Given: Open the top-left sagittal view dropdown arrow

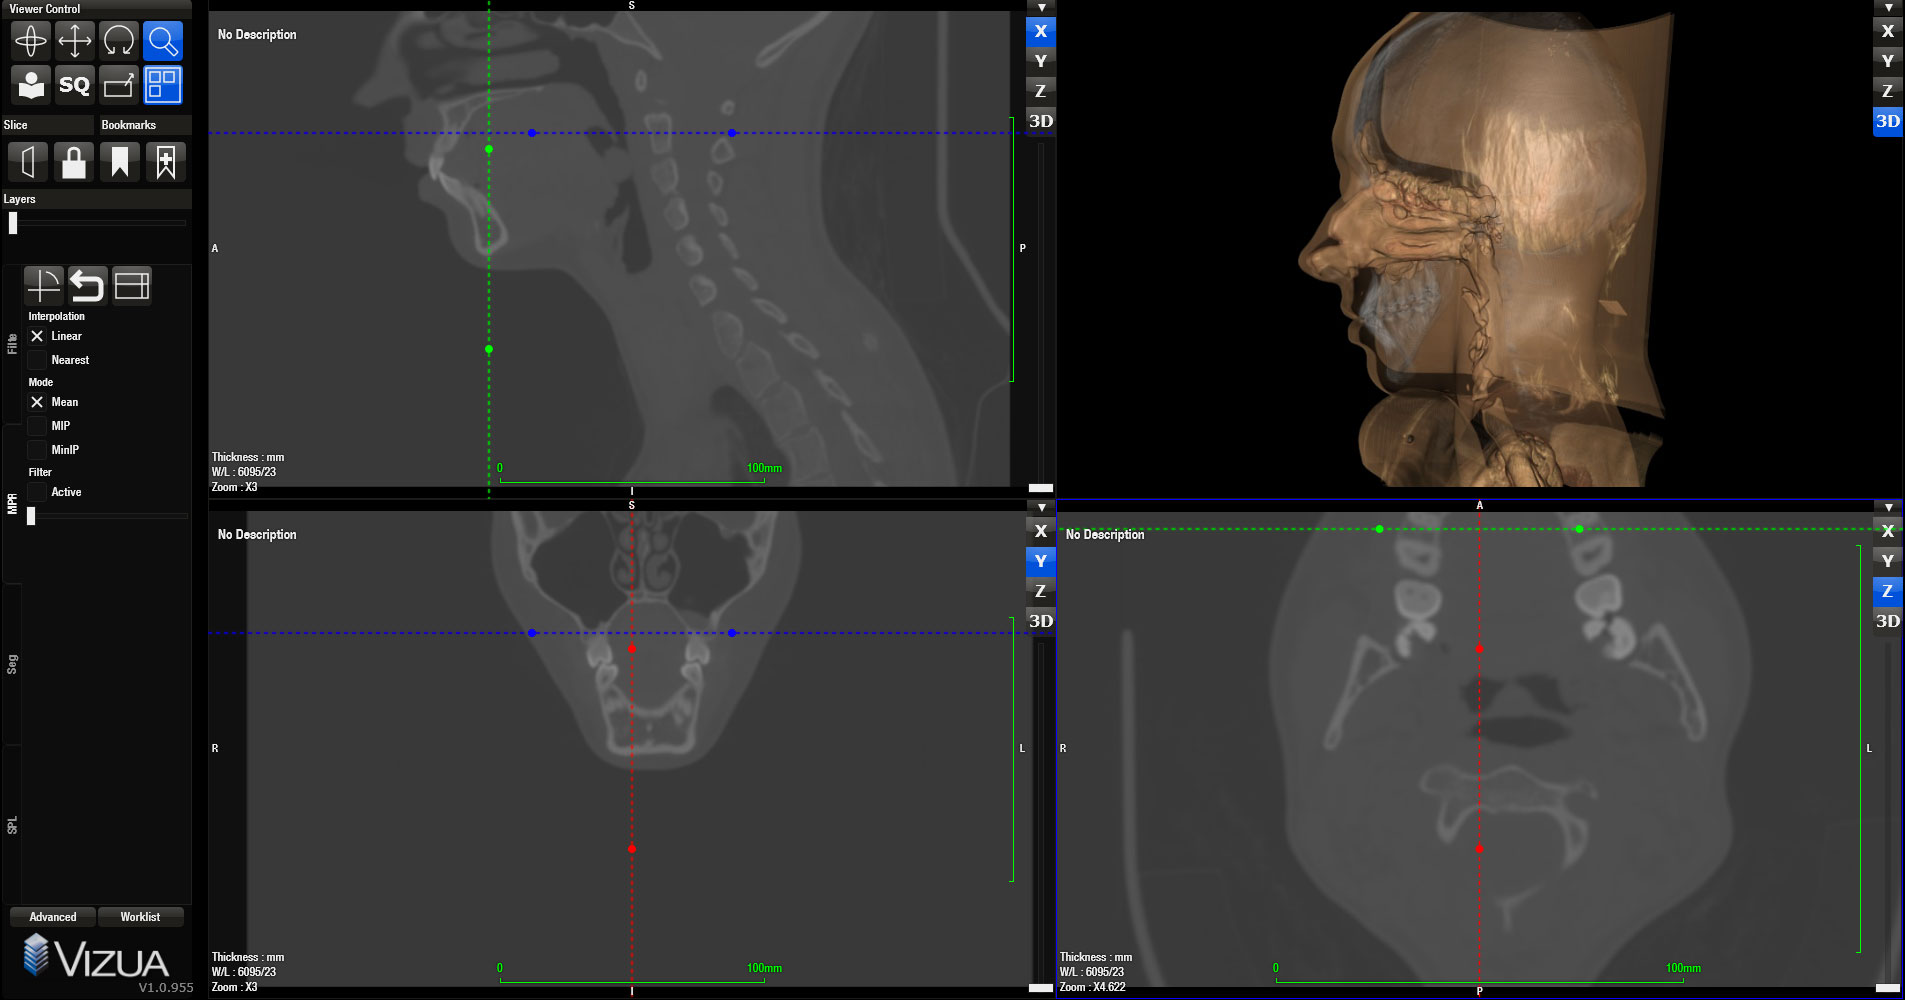Looking at the screenshot, I should tap(1041, 8).
